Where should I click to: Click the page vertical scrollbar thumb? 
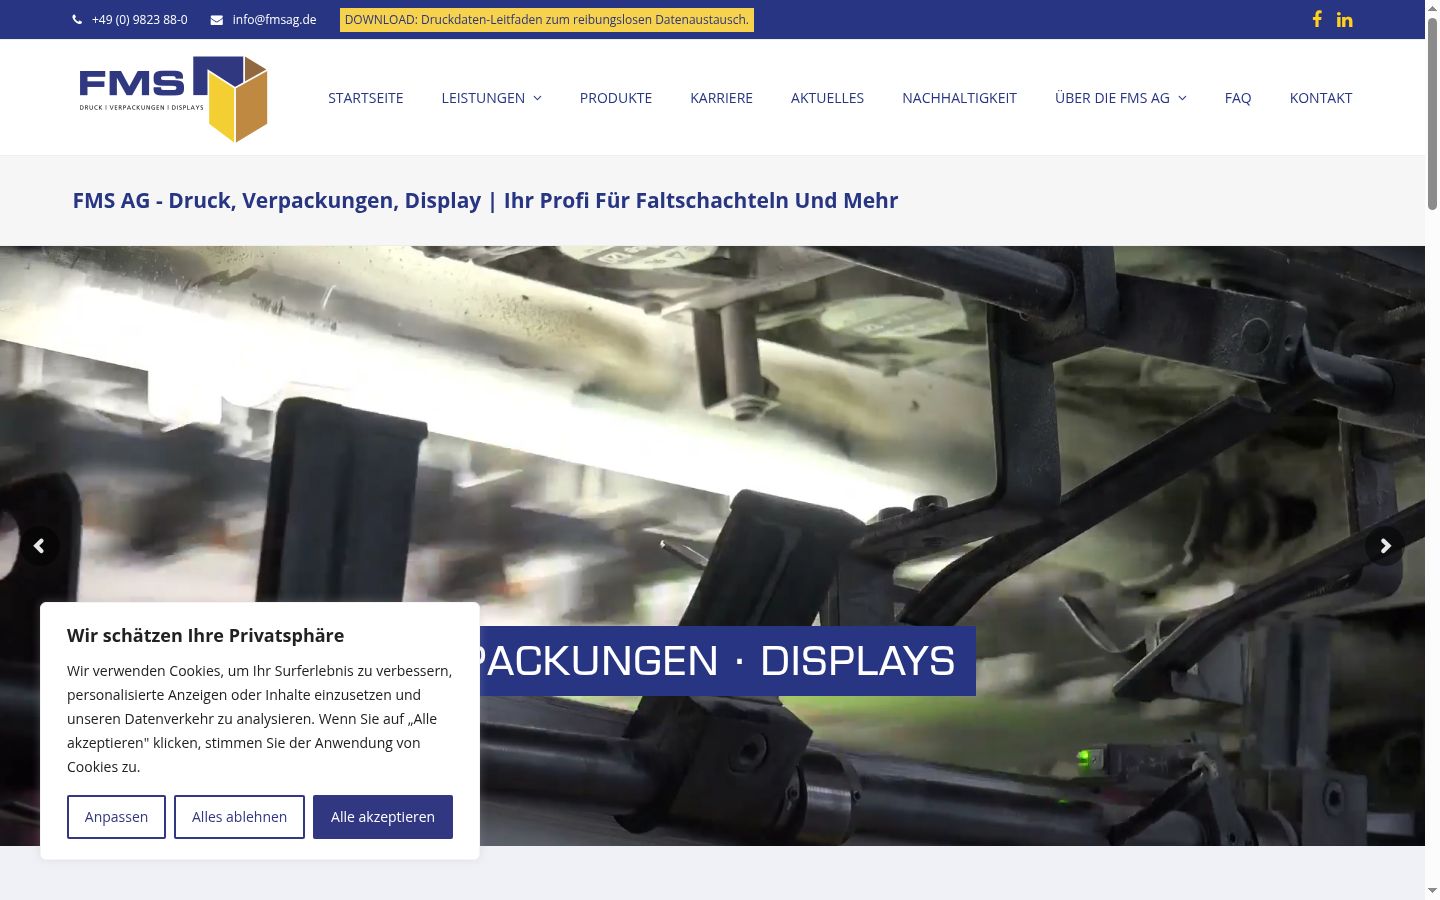[x=1432, y=113]
